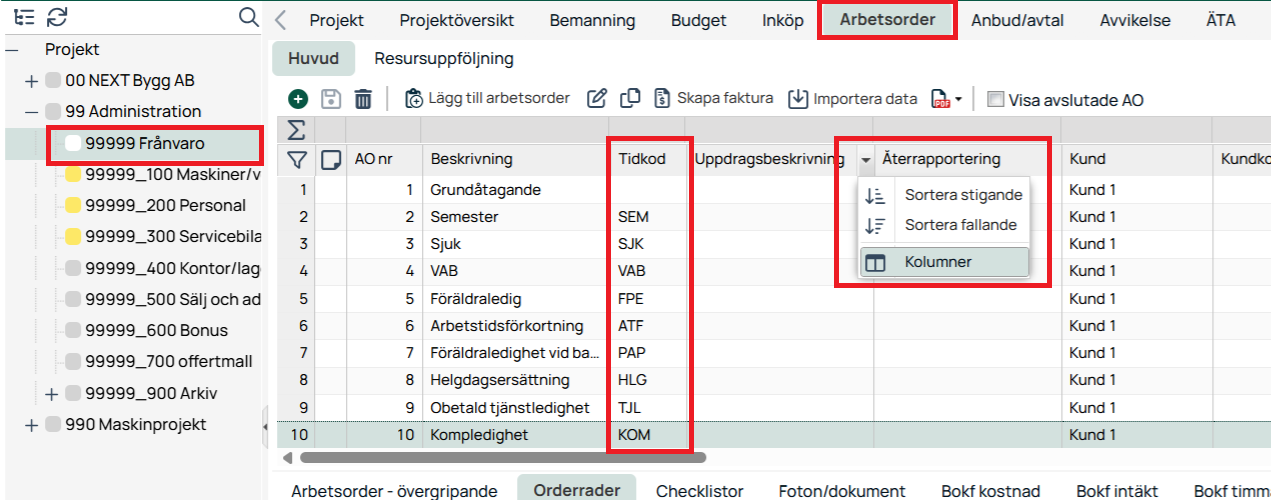1271x500 pixels.
Task: Click the edit pencil icon in toolbar
Action: point(597,98)
